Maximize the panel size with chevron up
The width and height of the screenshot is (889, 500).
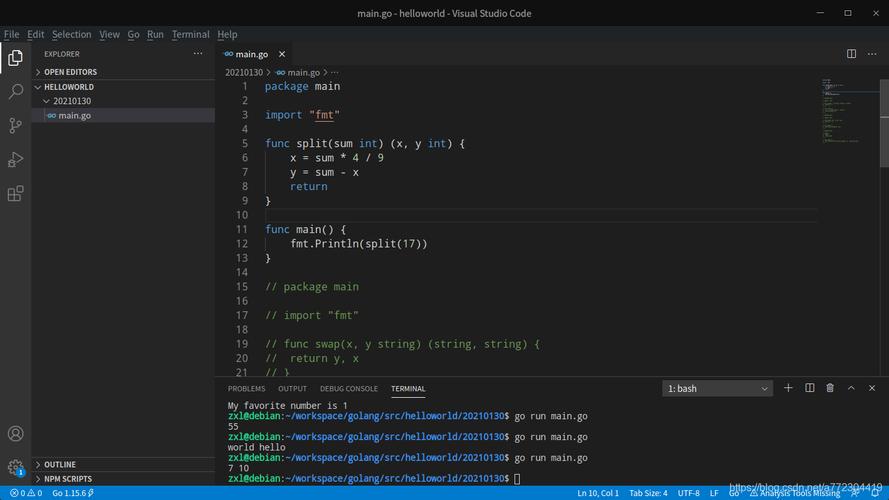(851, 388)
